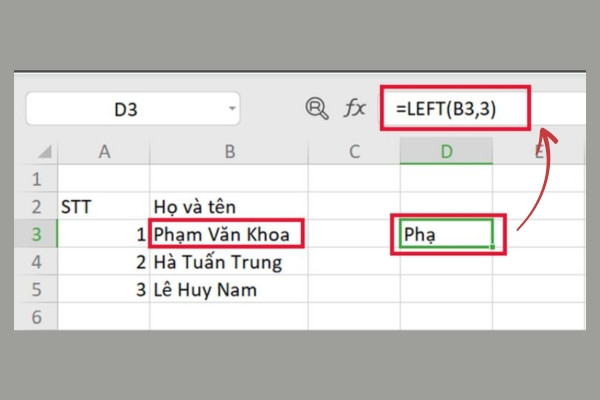The height and width of the screenshot is (400, 600).
Task: Select the Họ và tên cell
Action: pos(229,206)
